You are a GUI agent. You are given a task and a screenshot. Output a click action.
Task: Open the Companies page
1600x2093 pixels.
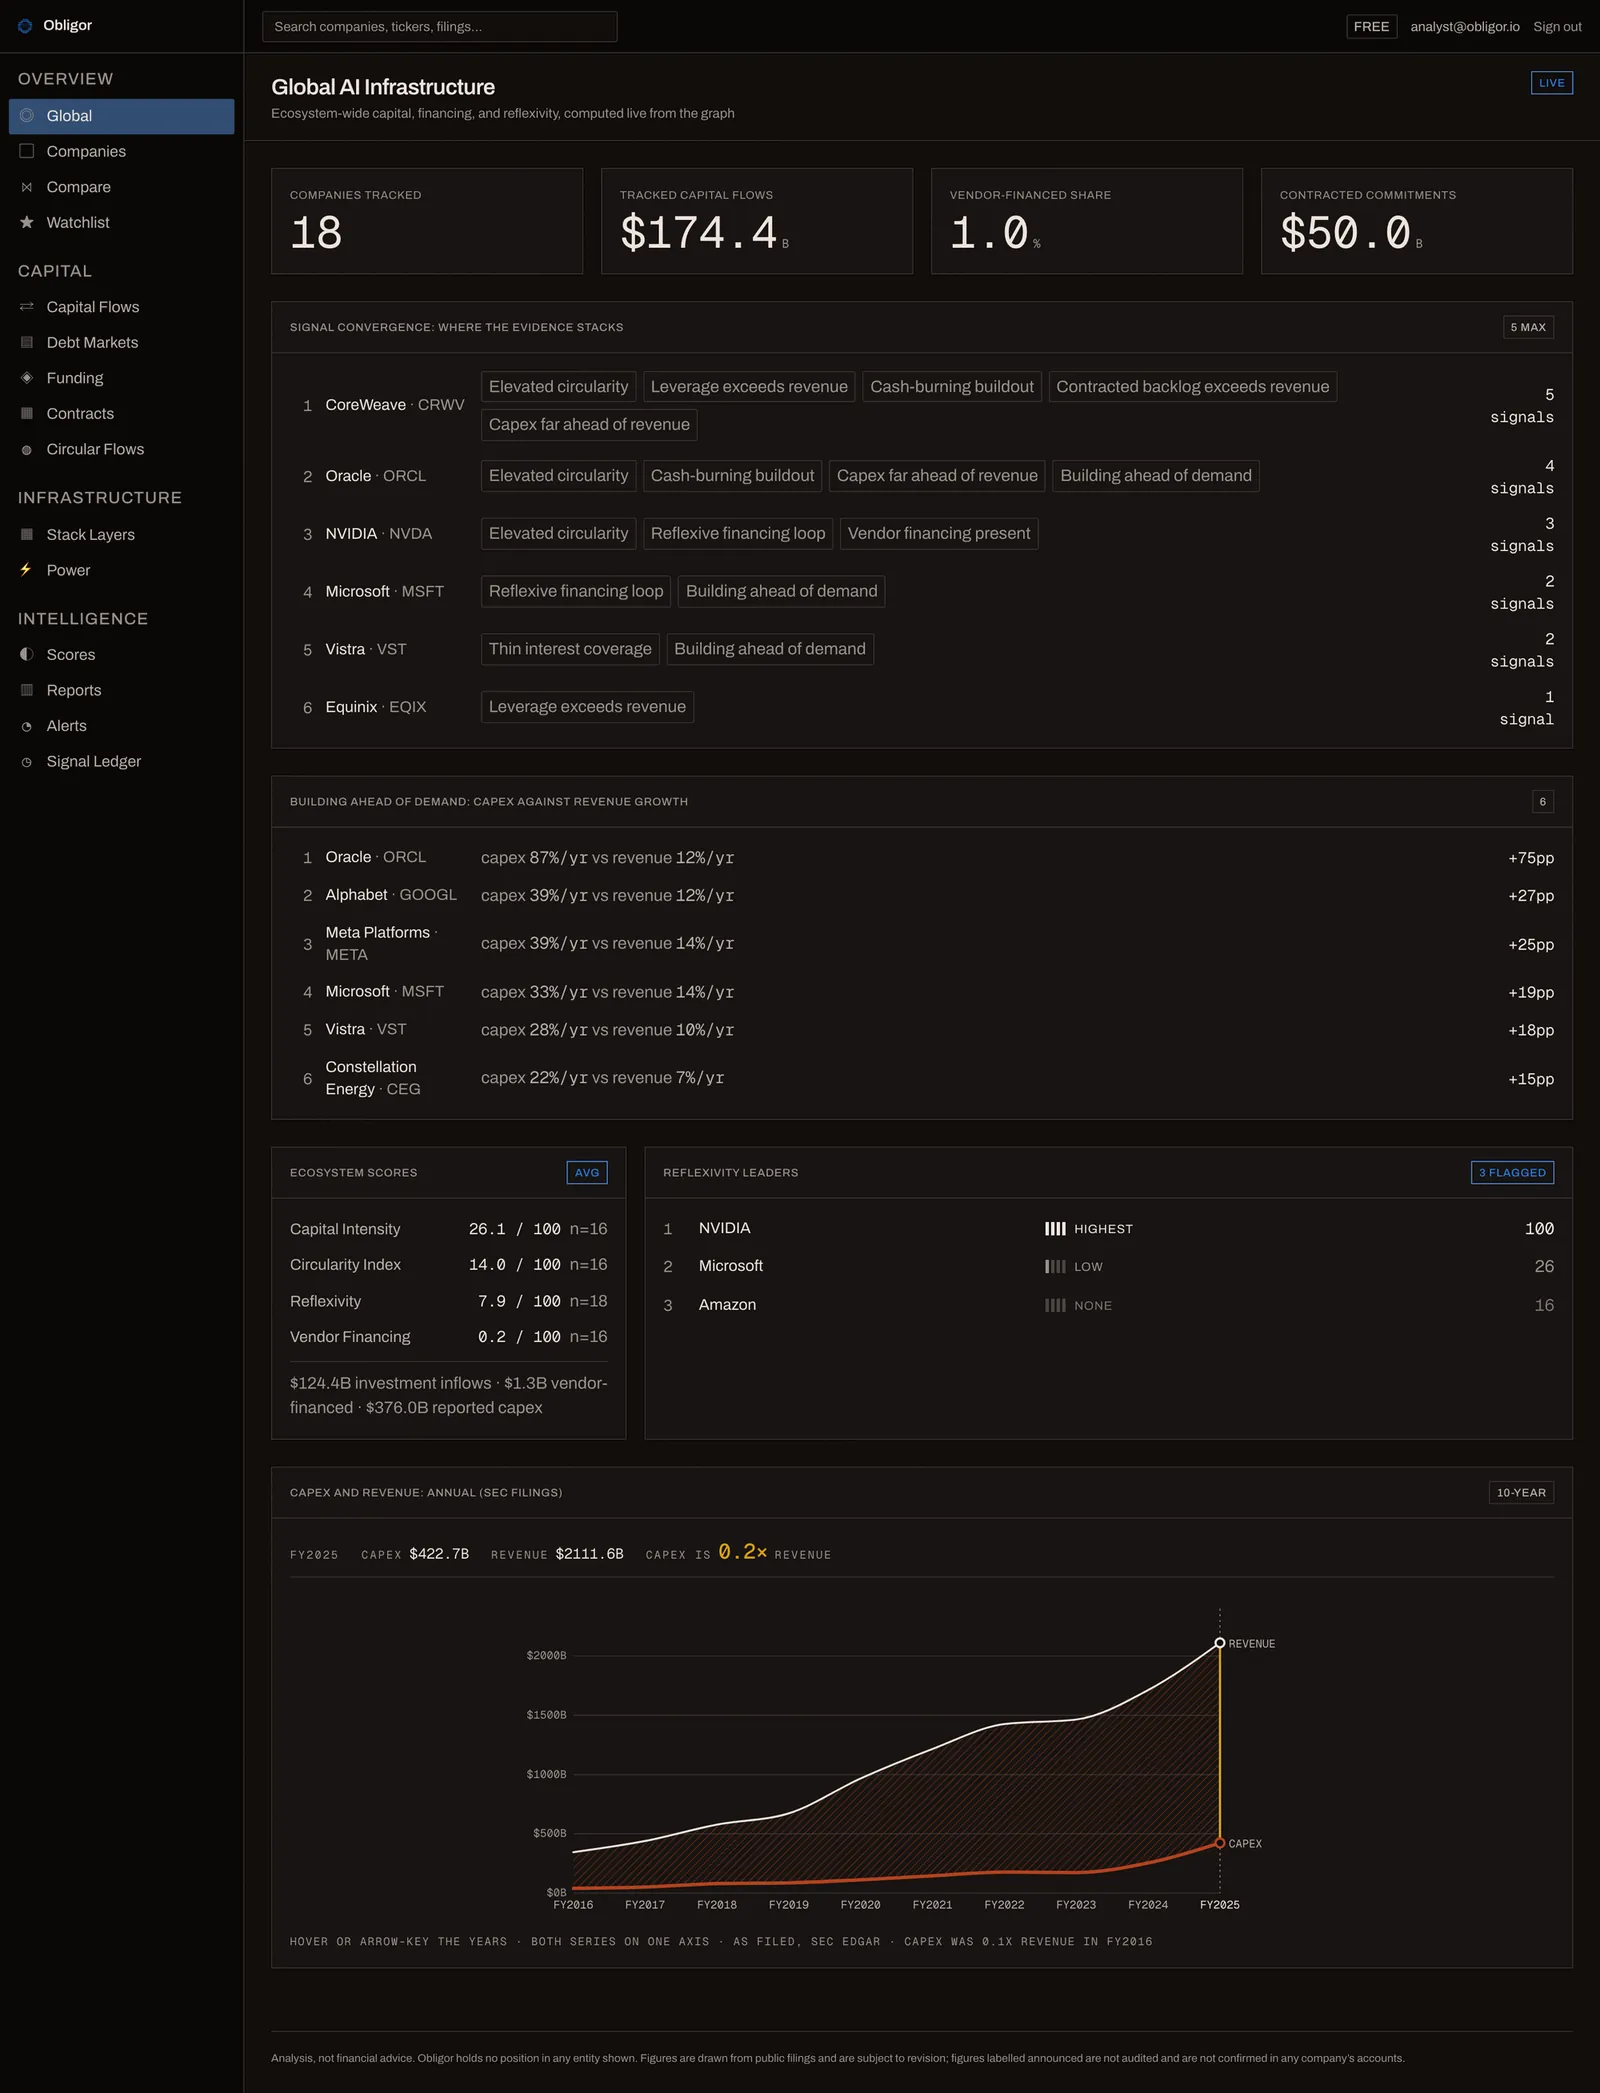coord(122,151)
